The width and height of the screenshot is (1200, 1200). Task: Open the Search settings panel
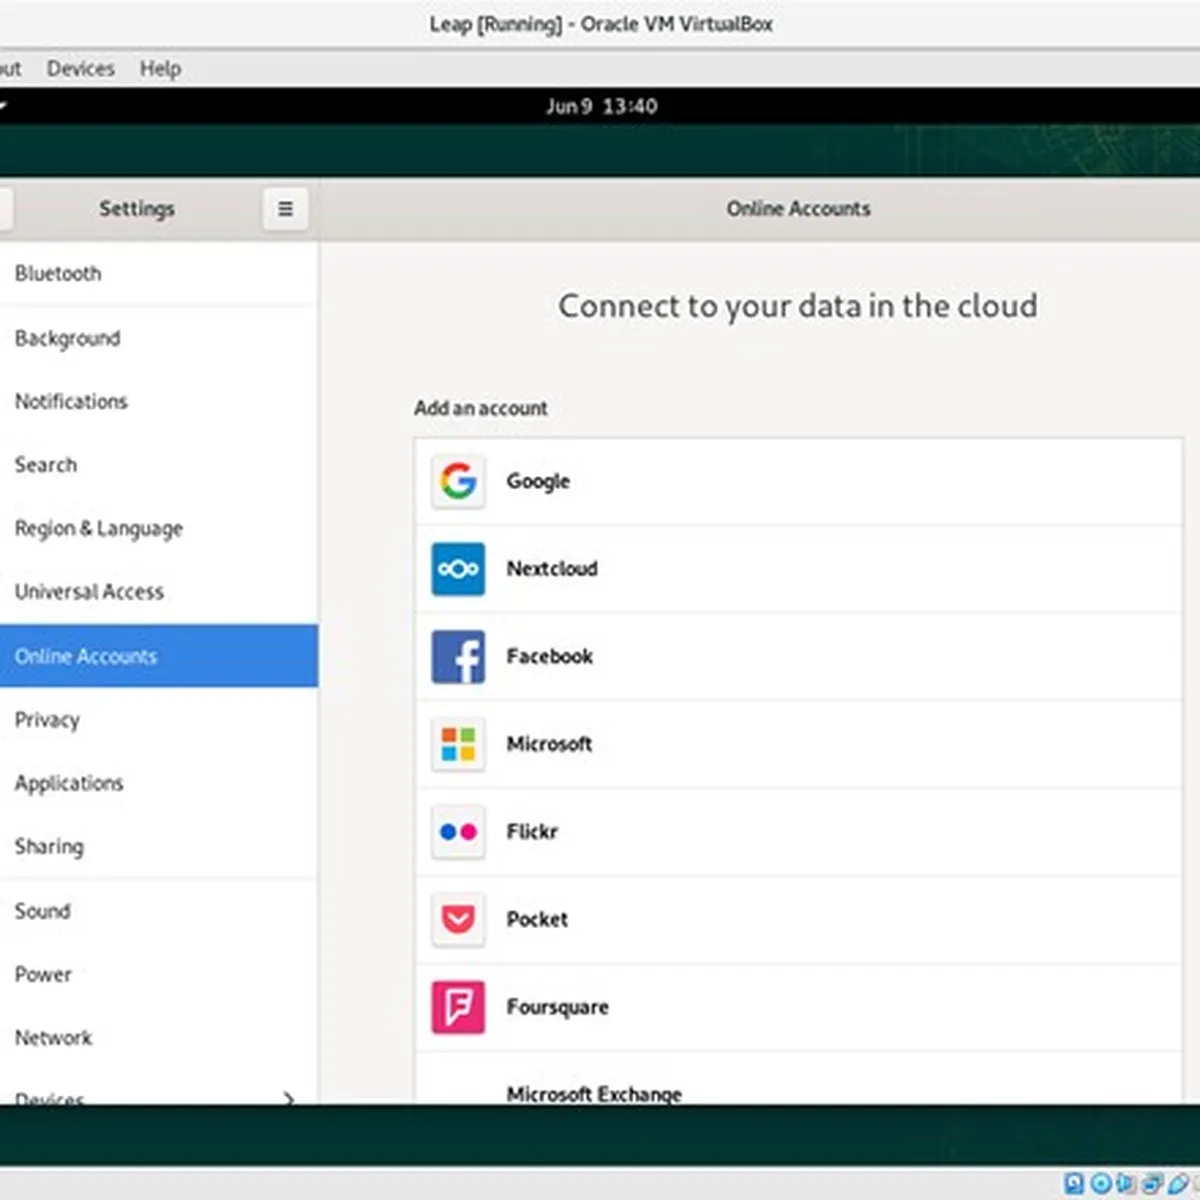point(159,465)
